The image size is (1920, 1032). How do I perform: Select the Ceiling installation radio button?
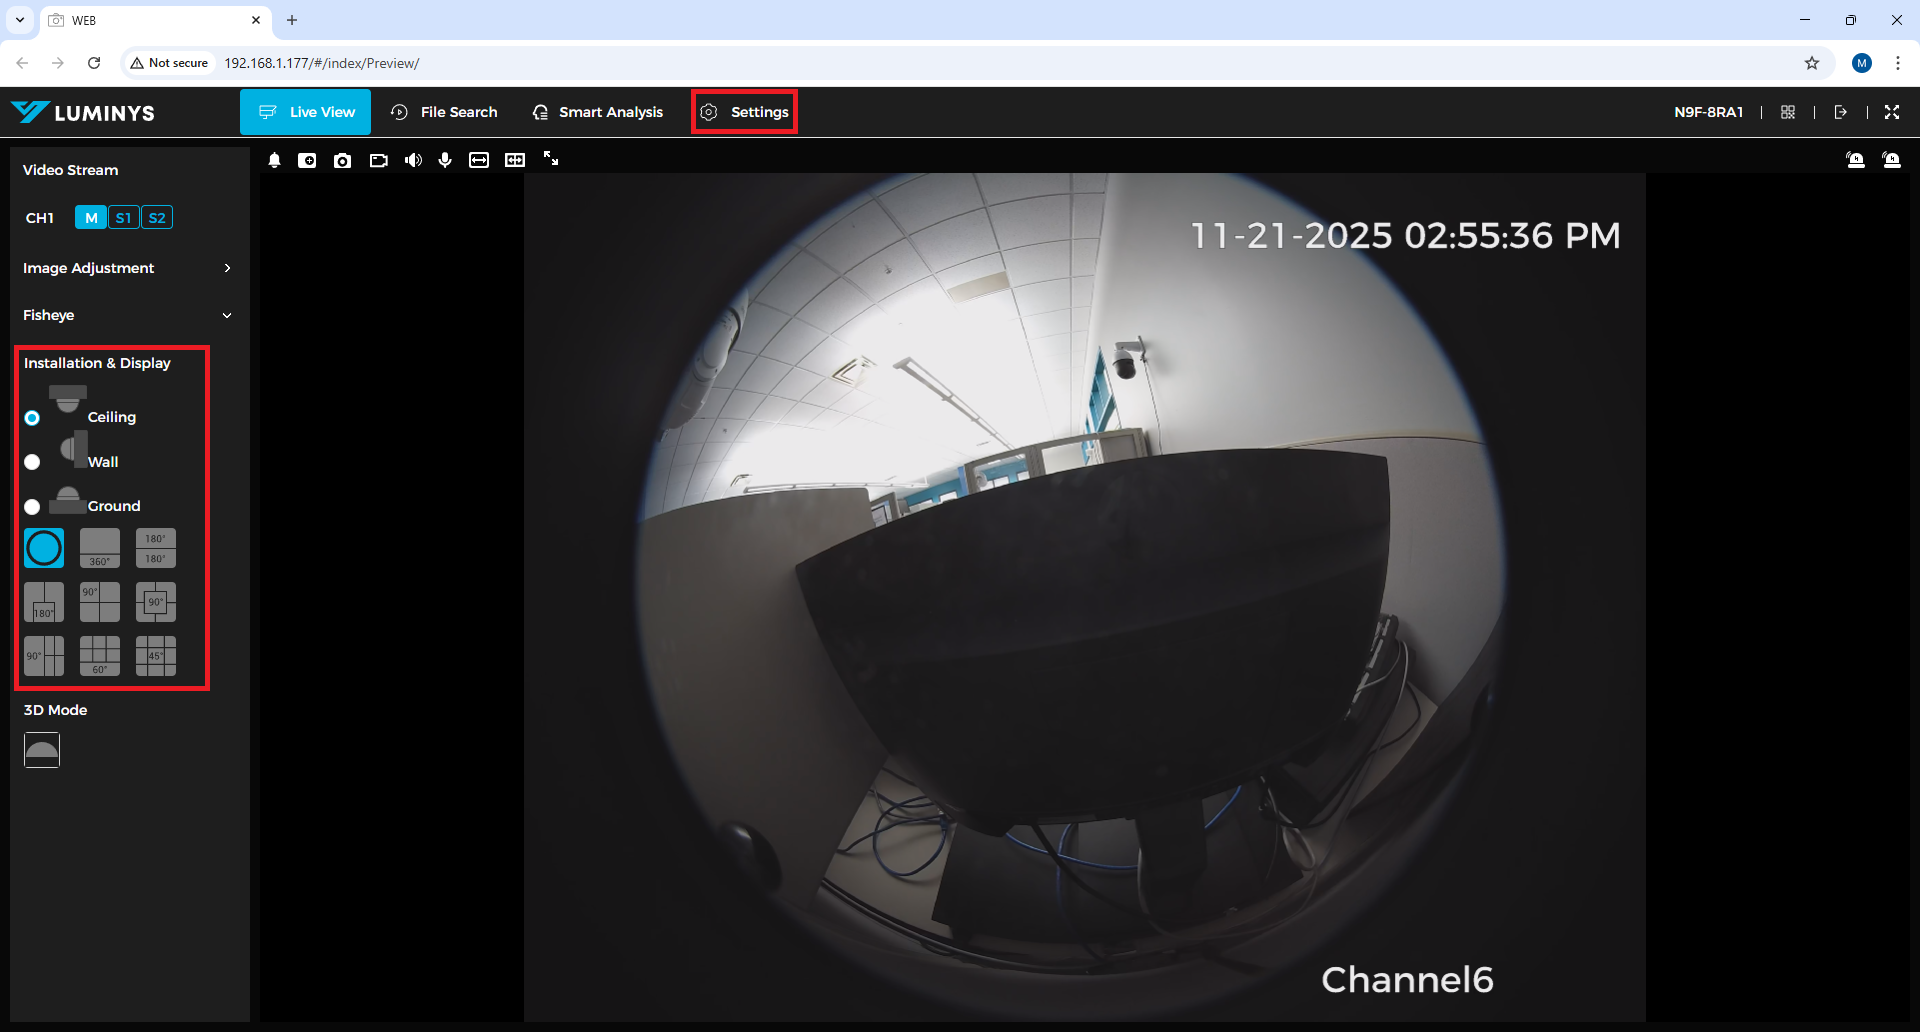pos(33,418)
